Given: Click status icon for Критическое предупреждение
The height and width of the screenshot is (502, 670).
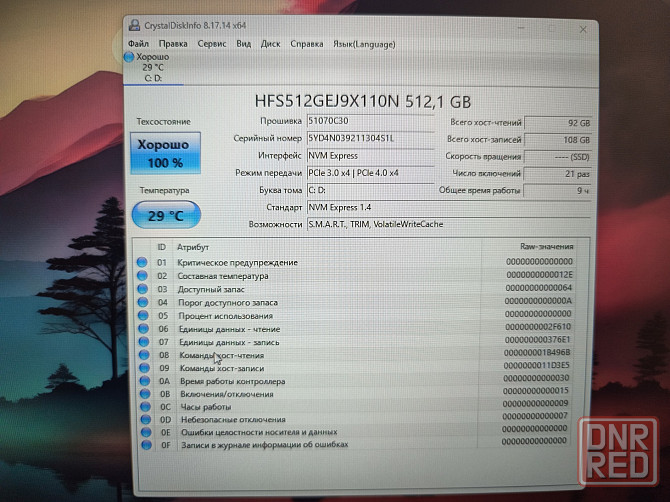Looking at the screenshot, I should (142, 262).
